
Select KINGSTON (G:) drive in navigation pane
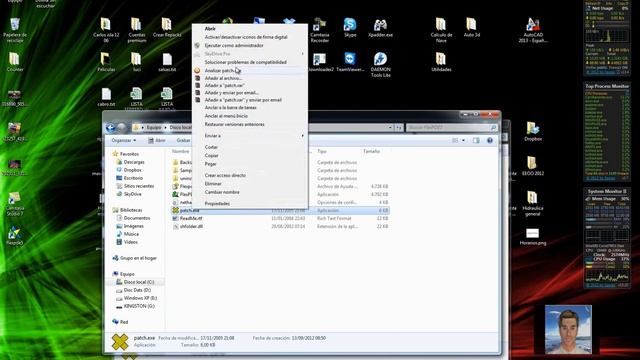tap(139, 306)
